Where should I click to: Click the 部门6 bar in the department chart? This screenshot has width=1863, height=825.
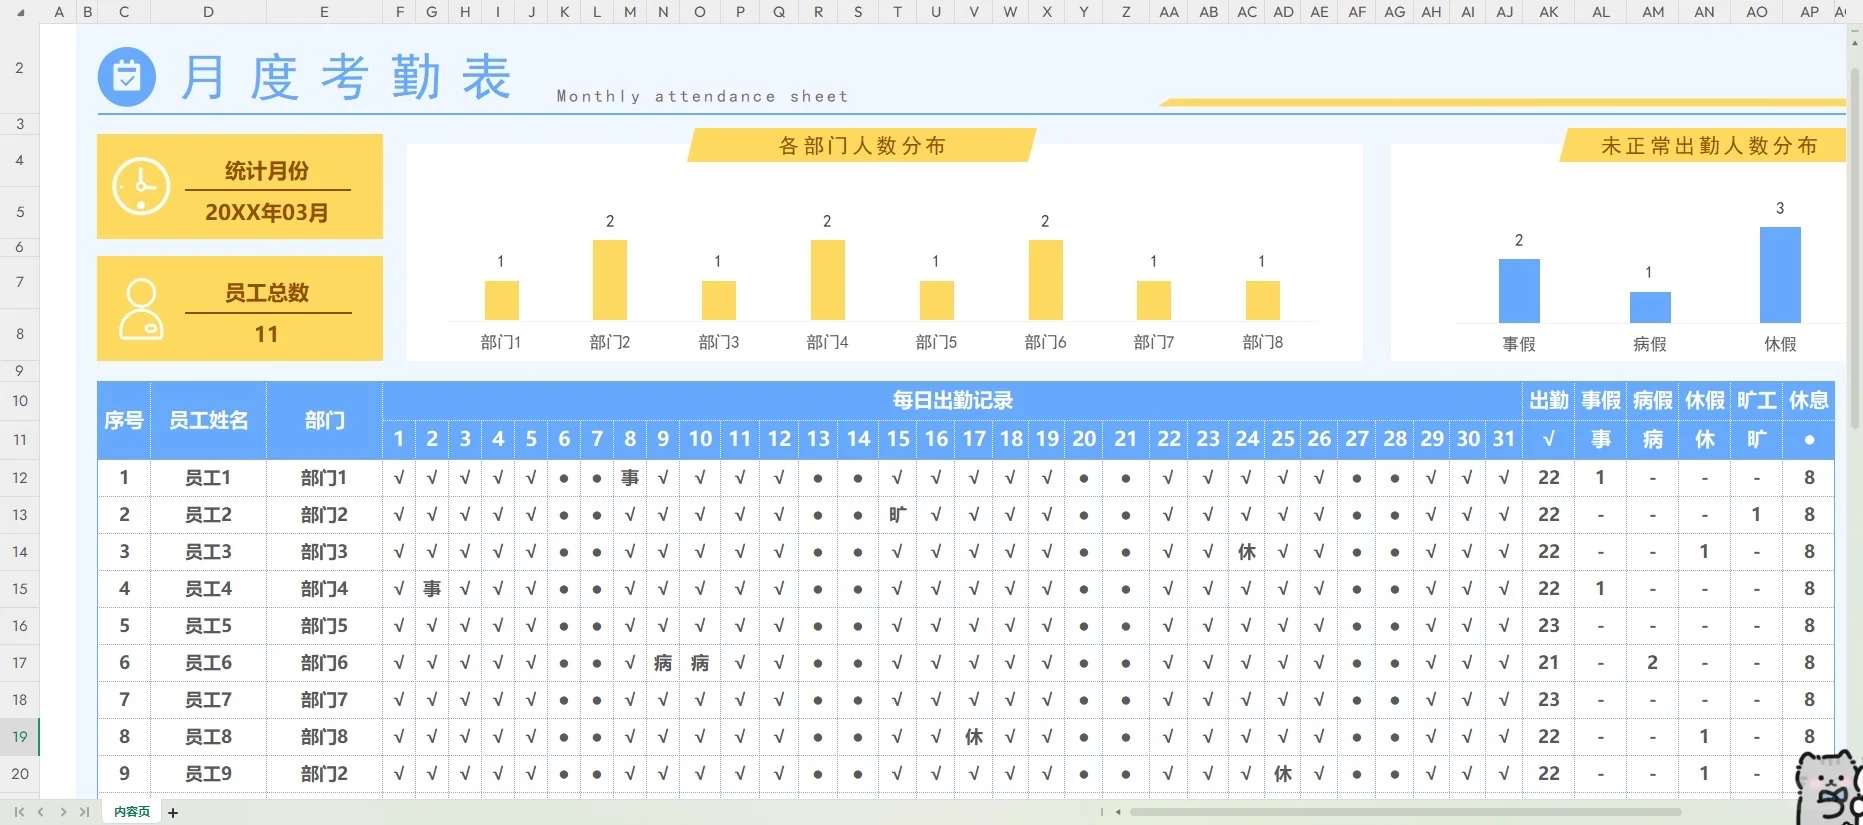coord(1045,280)
